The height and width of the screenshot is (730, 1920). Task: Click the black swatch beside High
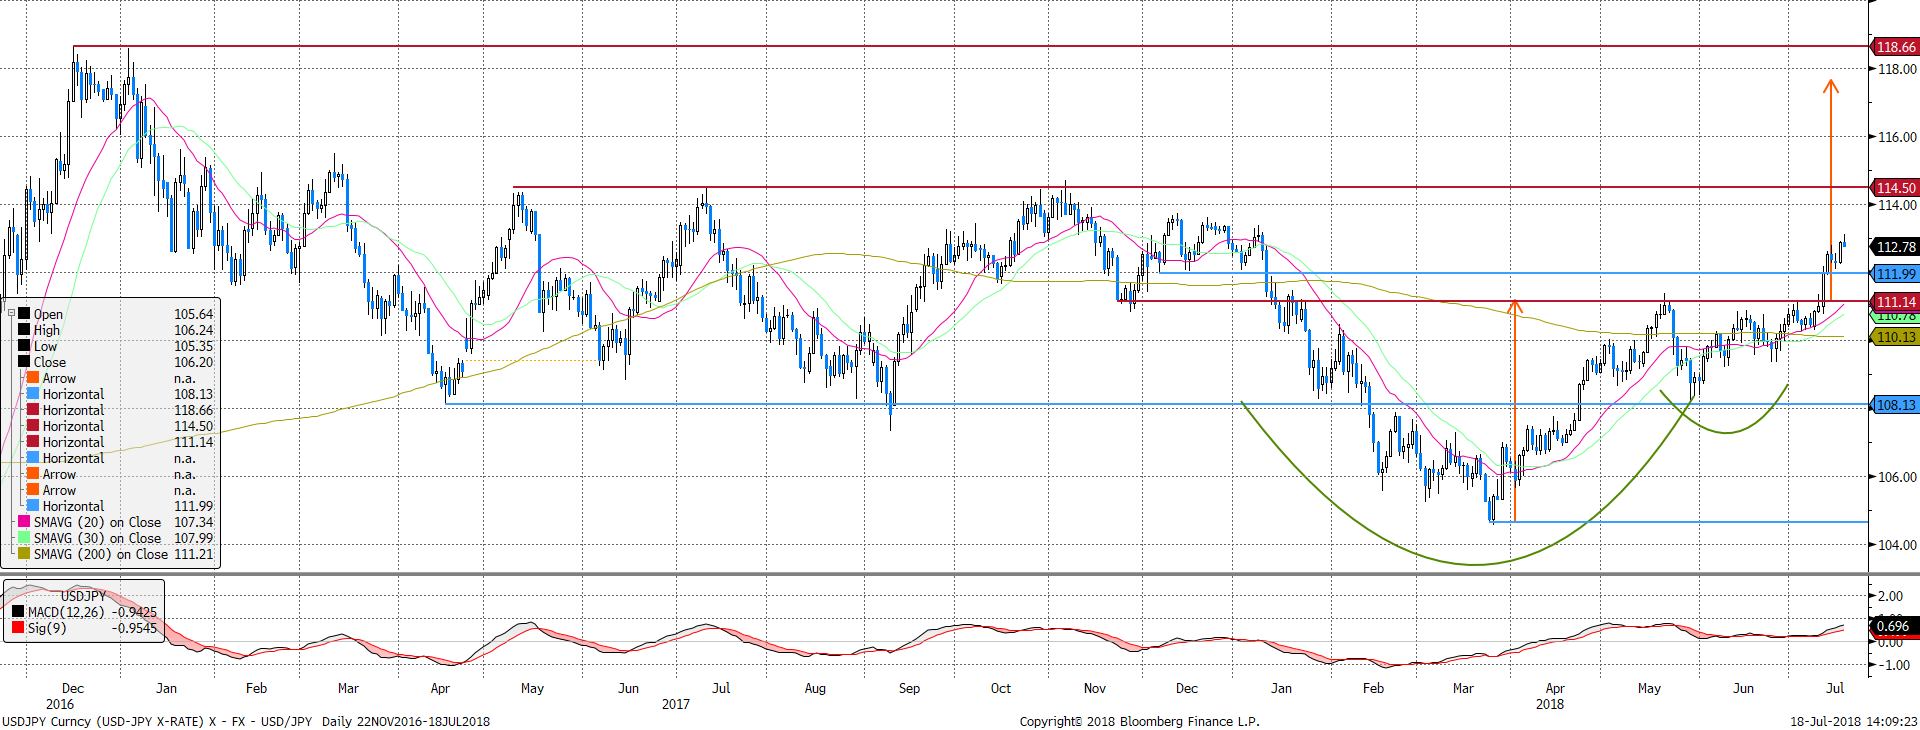[24, 330]
